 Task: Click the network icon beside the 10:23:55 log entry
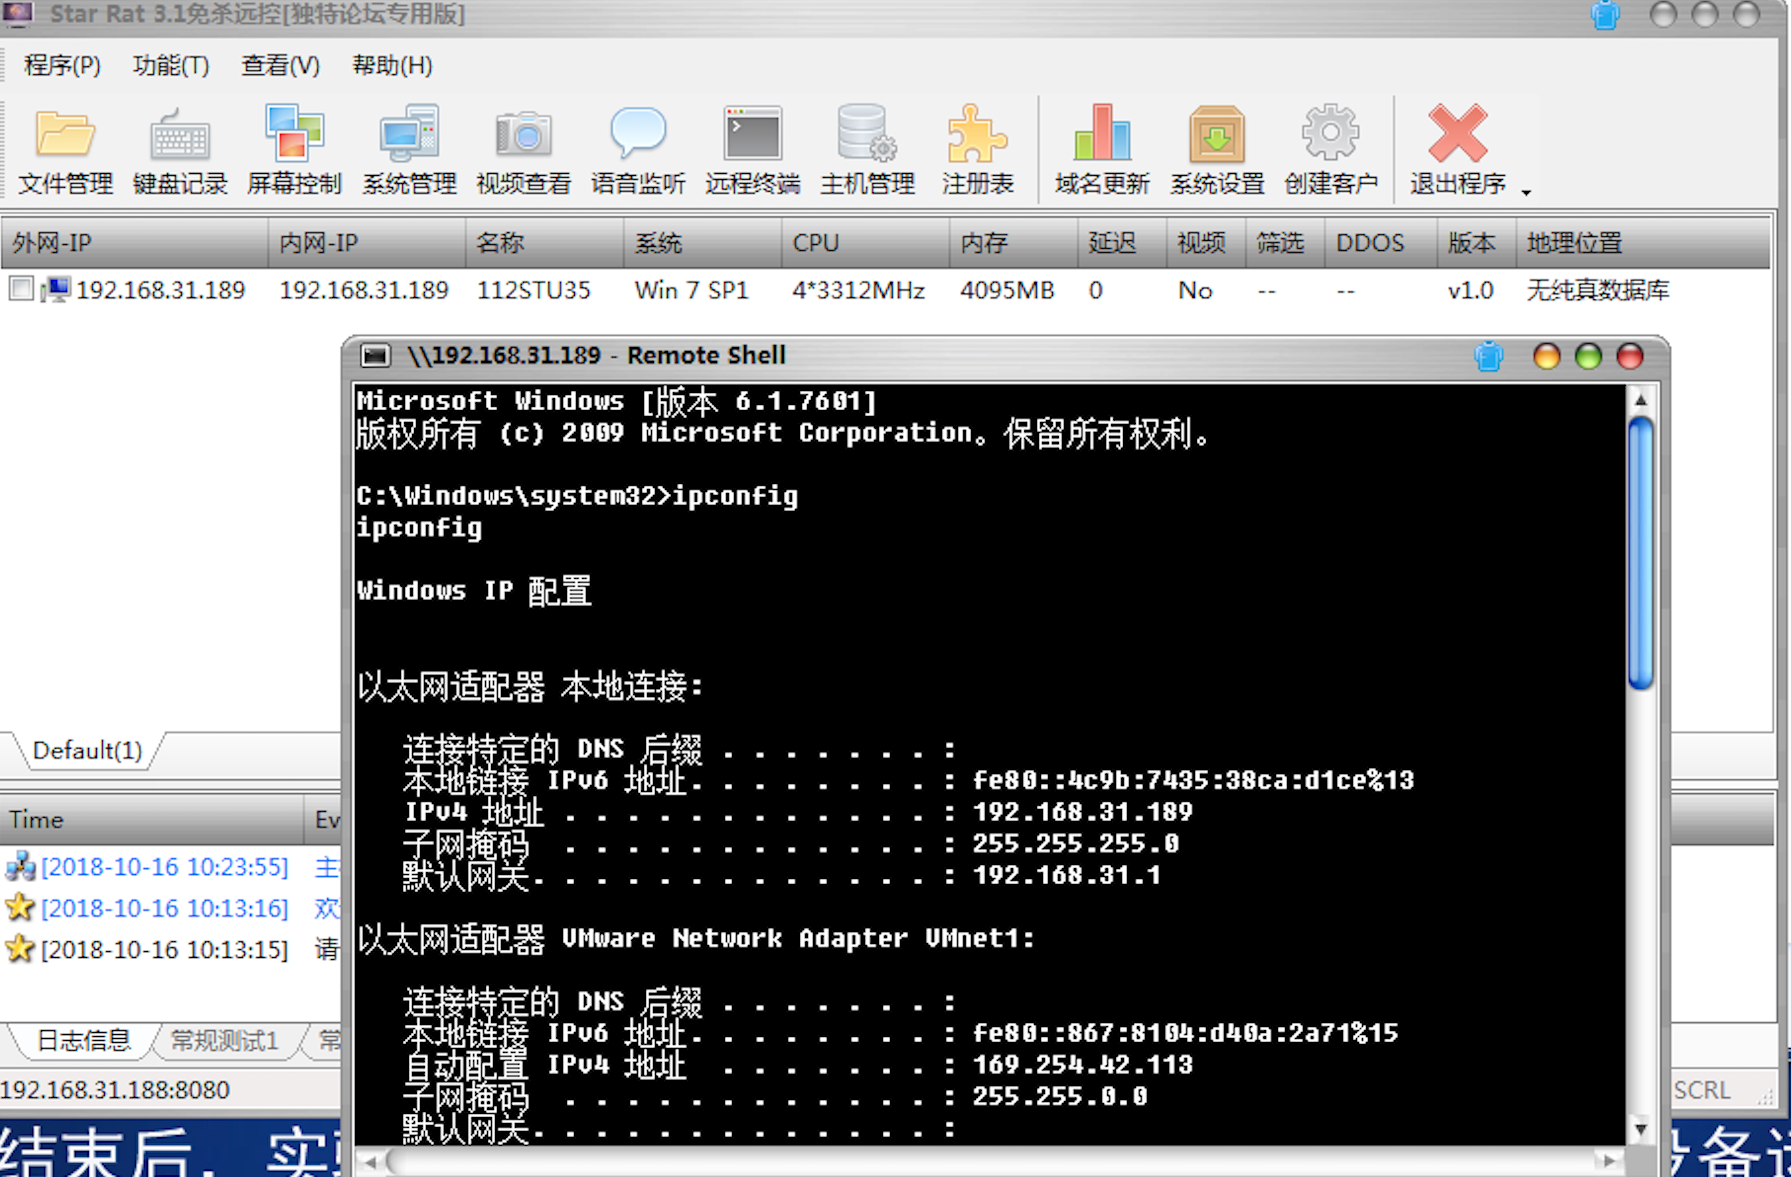coord(20,866)
